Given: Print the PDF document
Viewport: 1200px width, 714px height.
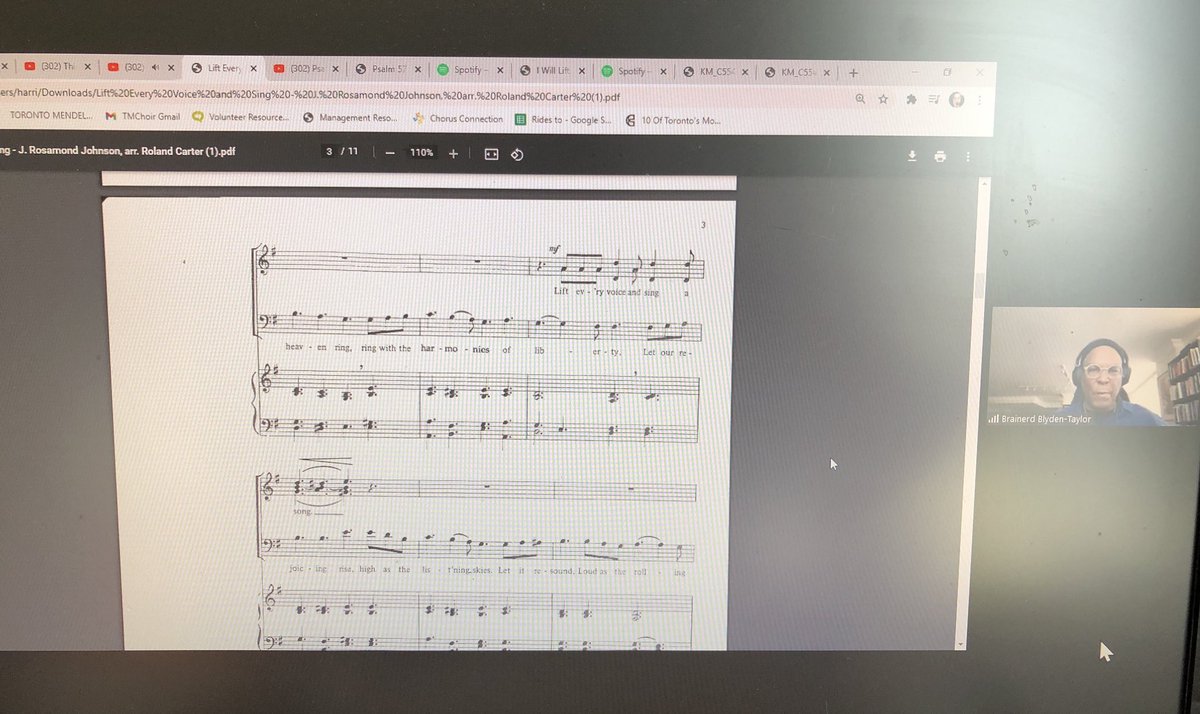Looking at the screenshot, I should (940, 156).
